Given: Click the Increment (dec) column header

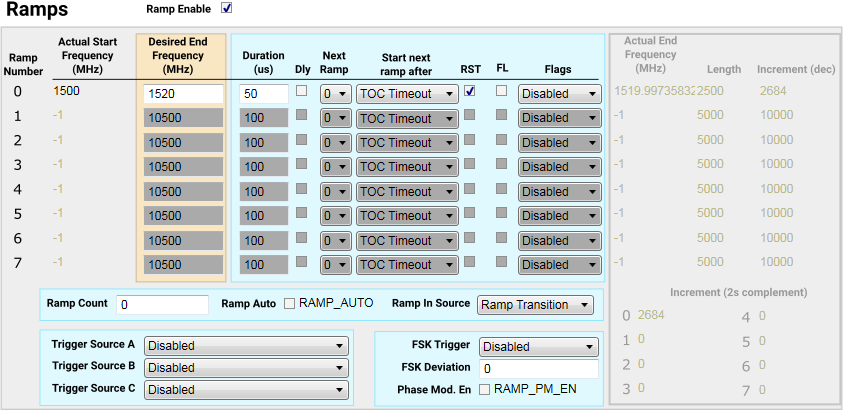Looking at the screenshot, I should click(796, 69).
